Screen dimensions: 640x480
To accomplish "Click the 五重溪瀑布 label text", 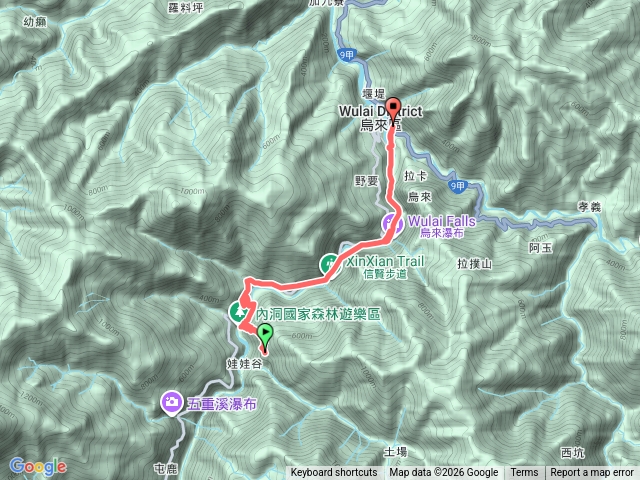I will pos(222,404).
